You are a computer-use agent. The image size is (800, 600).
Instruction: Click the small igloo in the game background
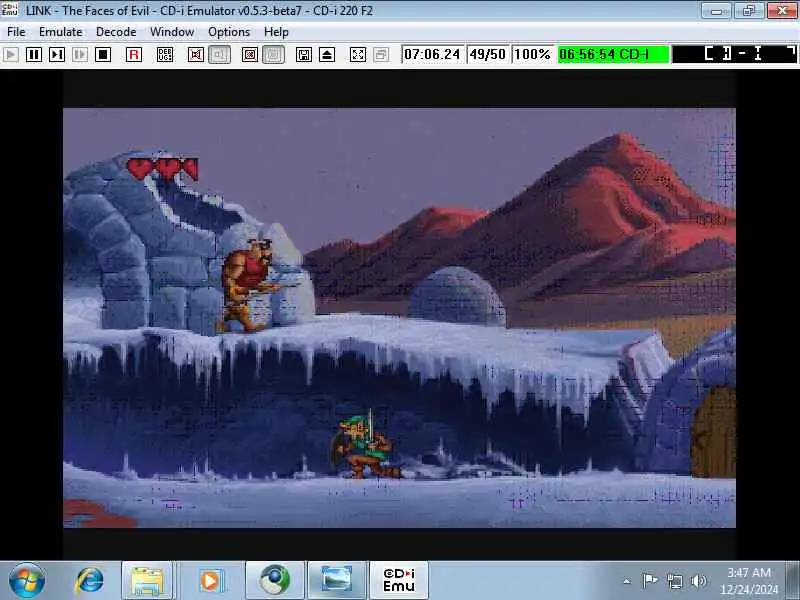(457, 296)
